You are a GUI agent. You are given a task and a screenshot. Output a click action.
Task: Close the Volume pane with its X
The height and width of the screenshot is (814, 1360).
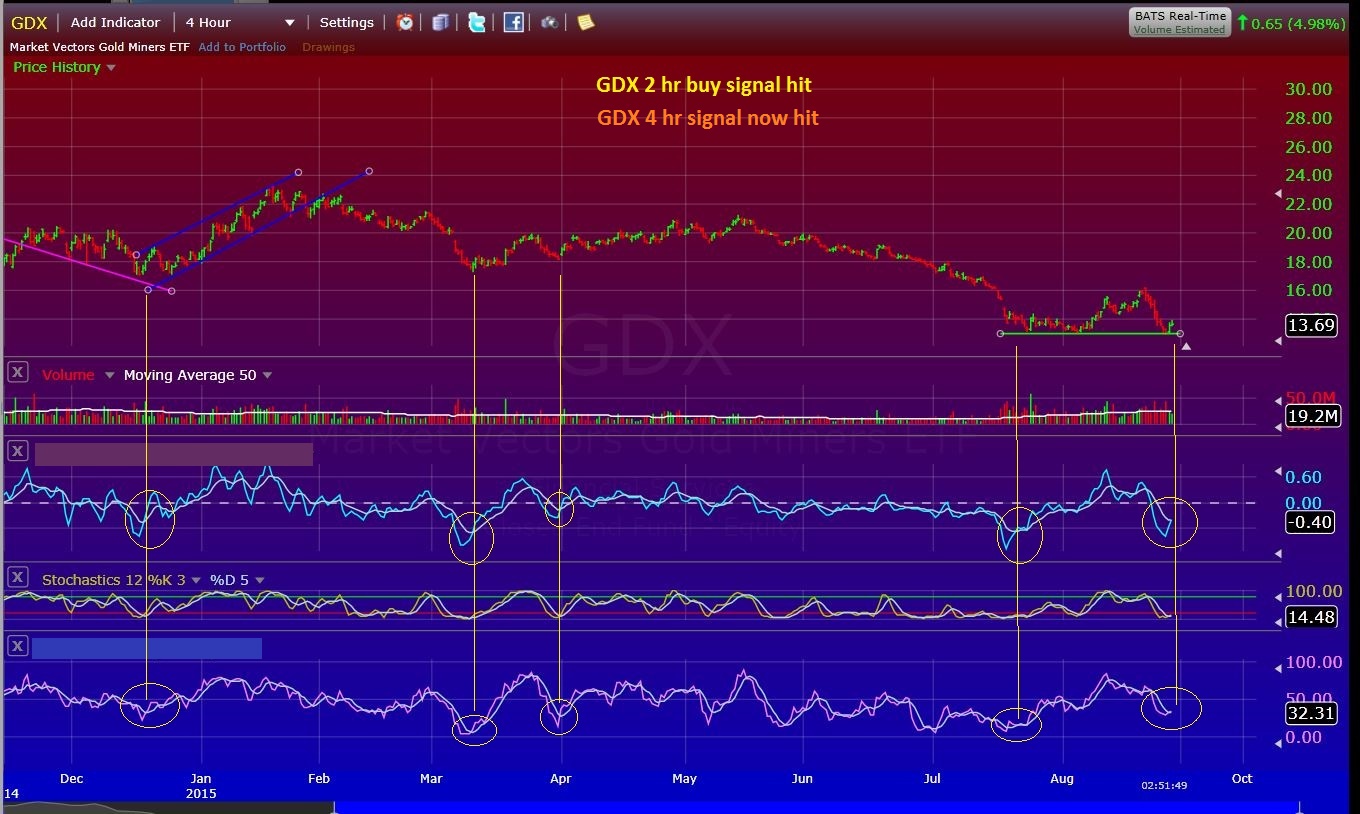click(17, 373)
